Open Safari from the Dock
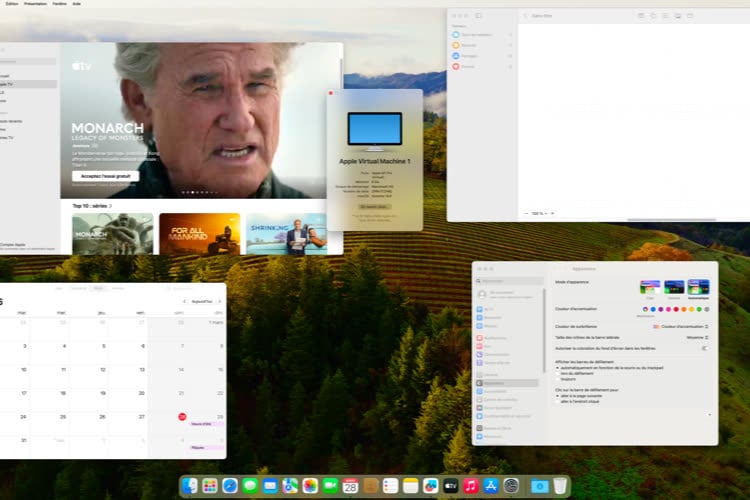 click(230, 486)
